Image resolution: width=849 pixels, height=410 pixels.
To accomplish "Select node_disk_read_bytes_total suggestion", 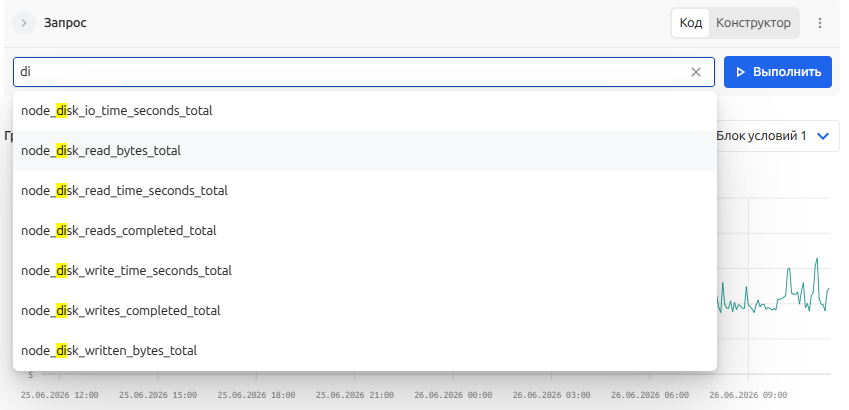I will (365, 151).
